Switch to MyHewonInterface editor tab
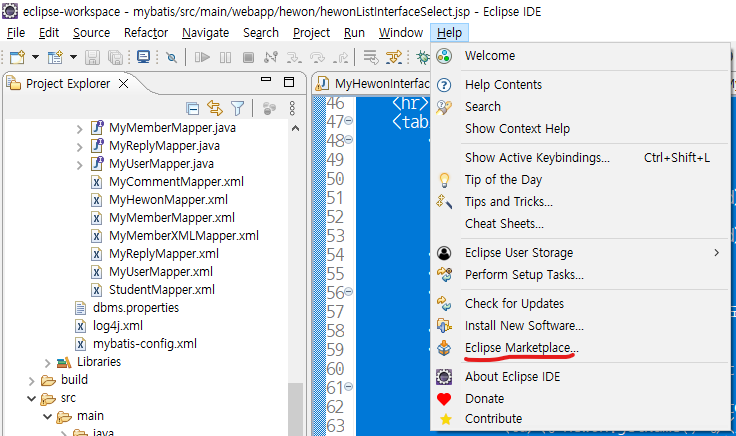This screenshot has width=736, height=436. click(372, 84)
